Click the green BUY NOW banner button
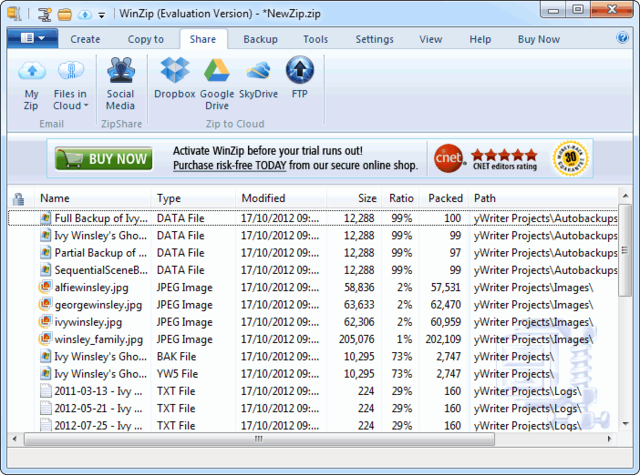Viewport: 640px width, 475px height. [x=104, y=159]
